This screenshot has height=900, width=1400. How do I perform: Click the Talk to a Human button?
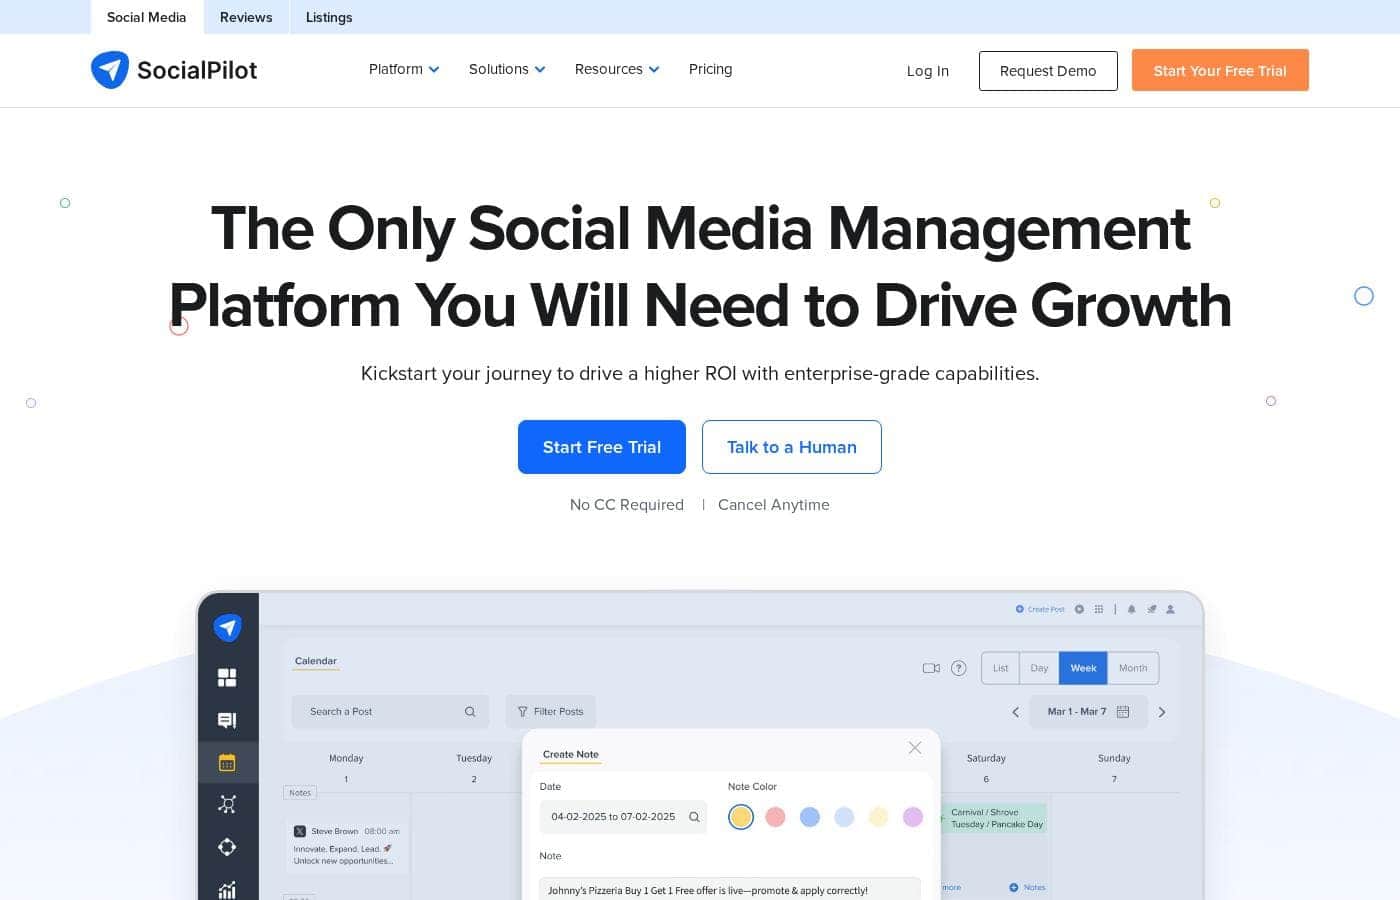pos(792,447)
